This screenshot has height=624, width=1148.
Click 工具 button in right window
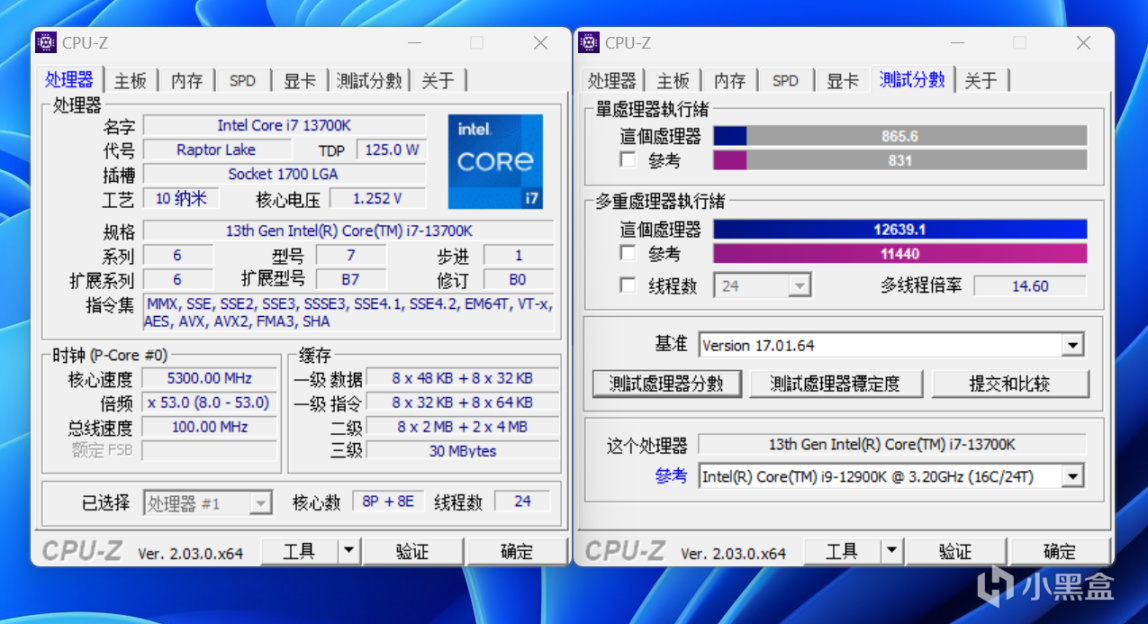point(843,551)
